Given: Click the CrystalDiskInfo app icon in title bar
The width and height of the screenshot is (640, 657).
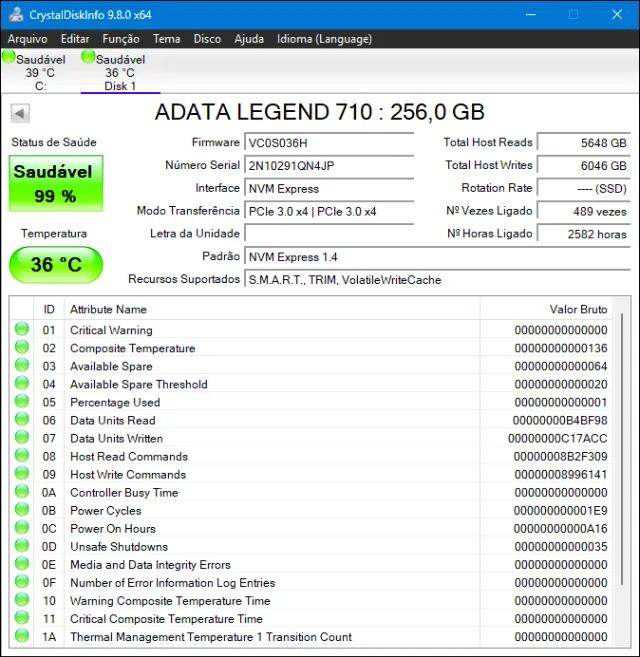Looking at the screenshot, I should coord(16,14).
